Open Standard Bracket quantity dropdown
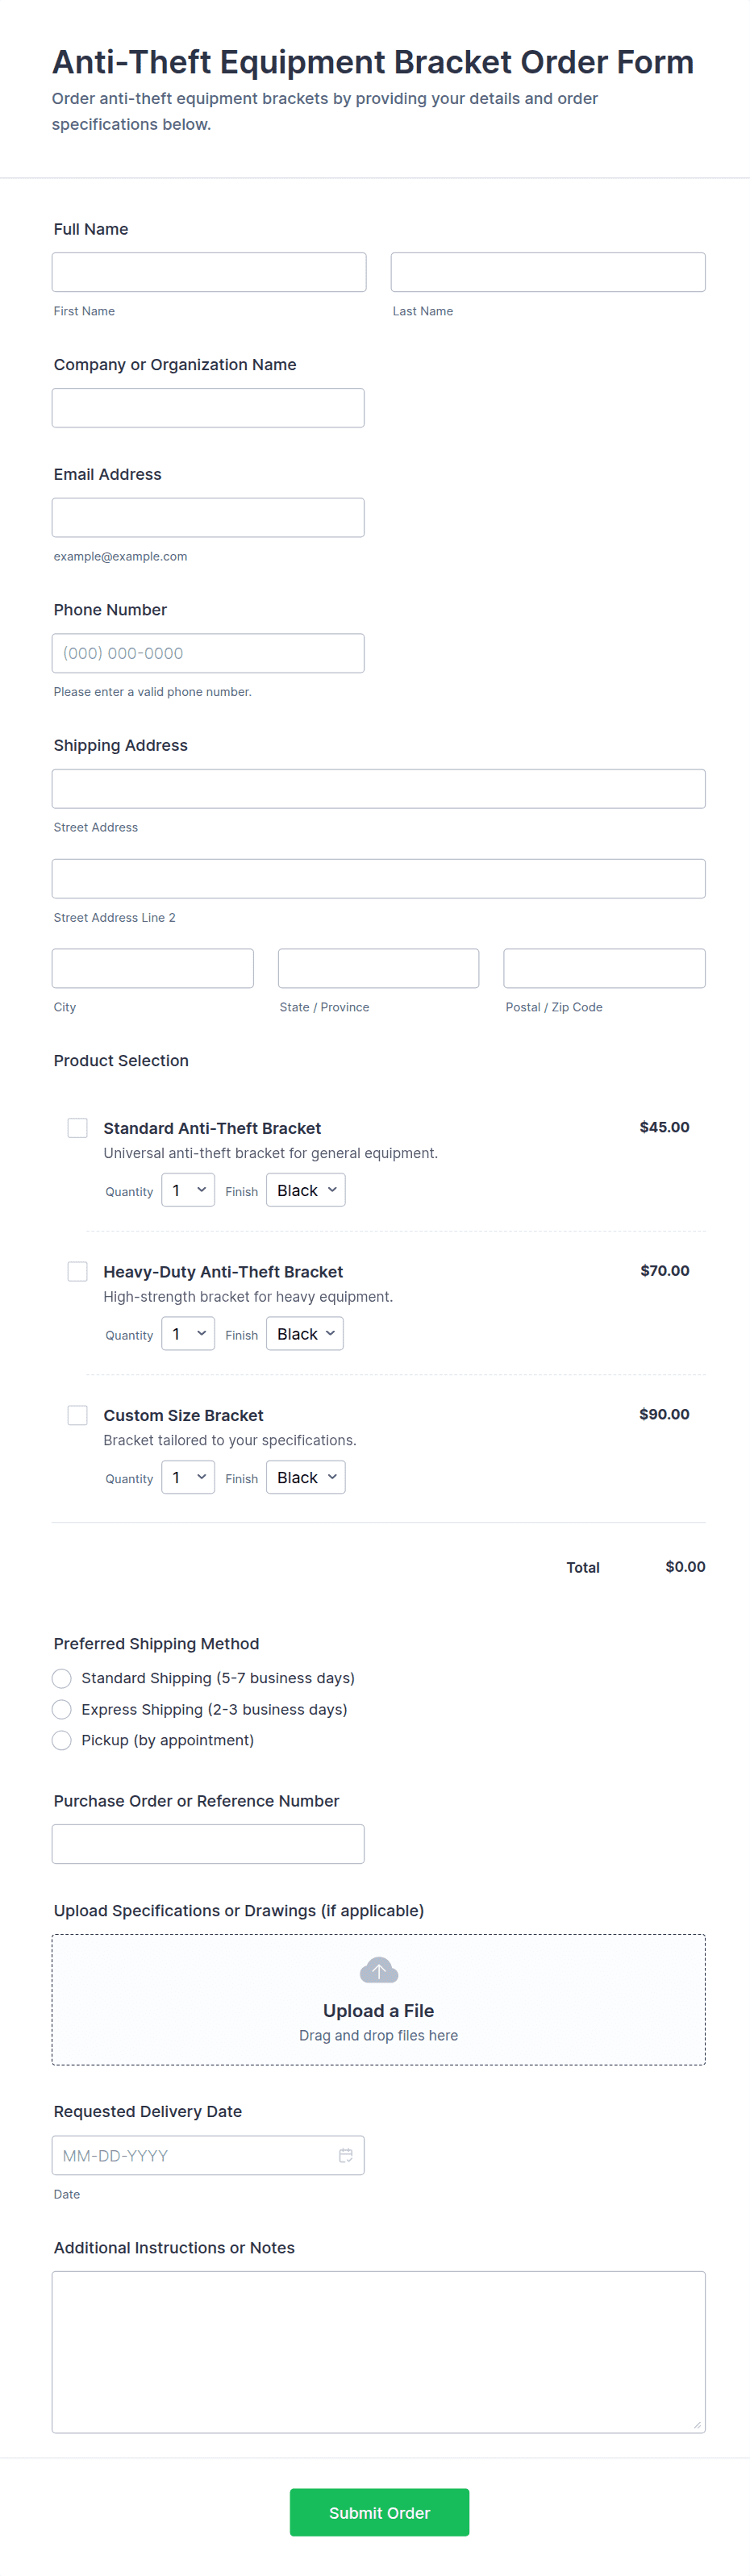This screenshot has height=2576, width=750. click(x=188, y=1190)
